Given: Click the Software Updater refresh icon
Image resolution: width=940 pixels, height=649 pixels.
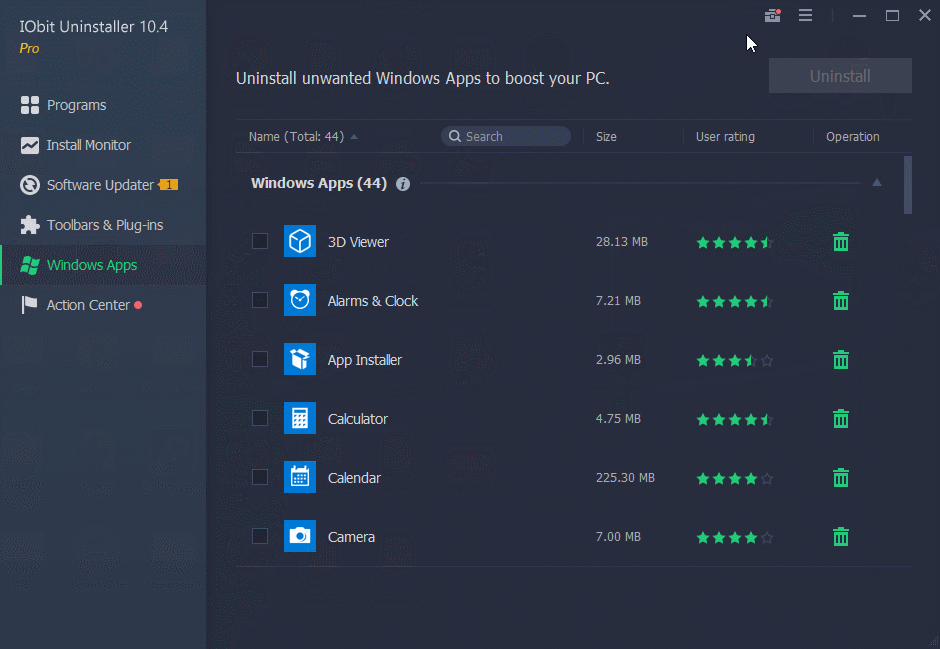Looking at the screenshot, I should point(29,185).
